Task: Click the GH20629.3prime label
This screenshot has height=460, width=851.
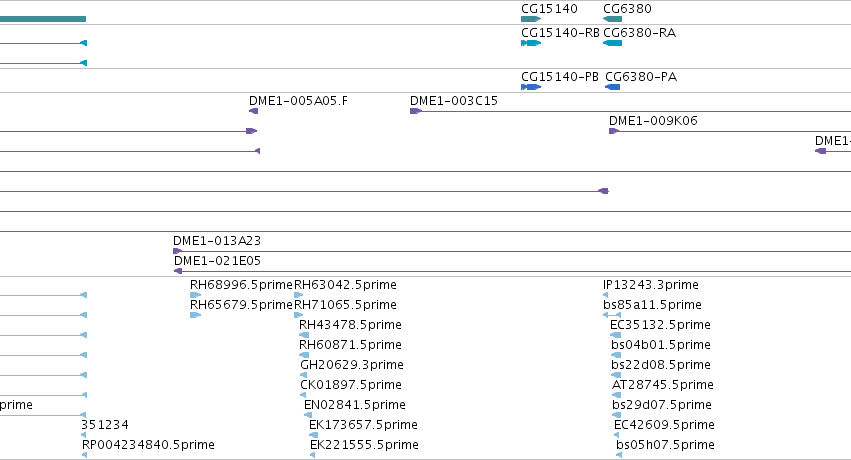Action: (352, 365)
